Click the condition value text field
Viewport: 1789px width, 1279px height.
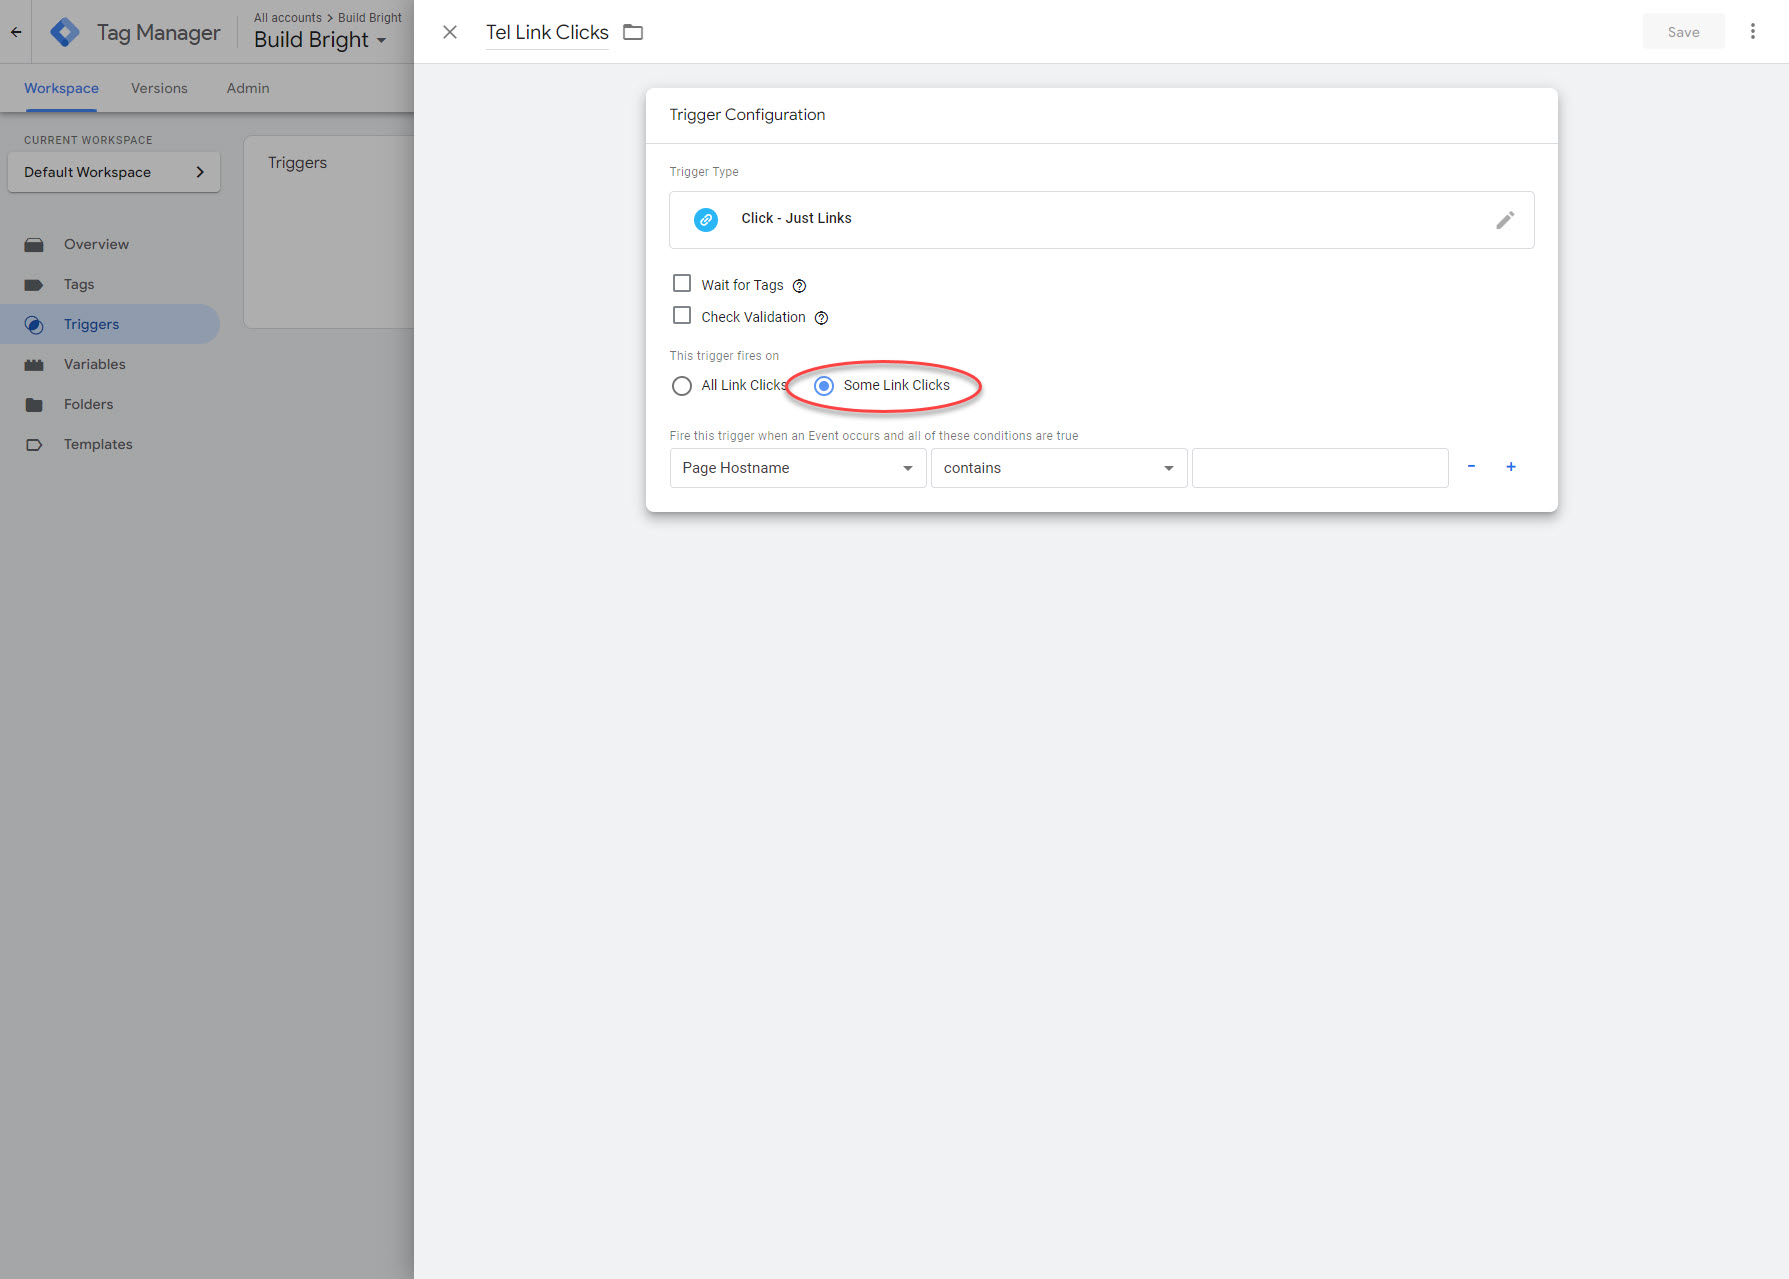(x=1320, y=468)
